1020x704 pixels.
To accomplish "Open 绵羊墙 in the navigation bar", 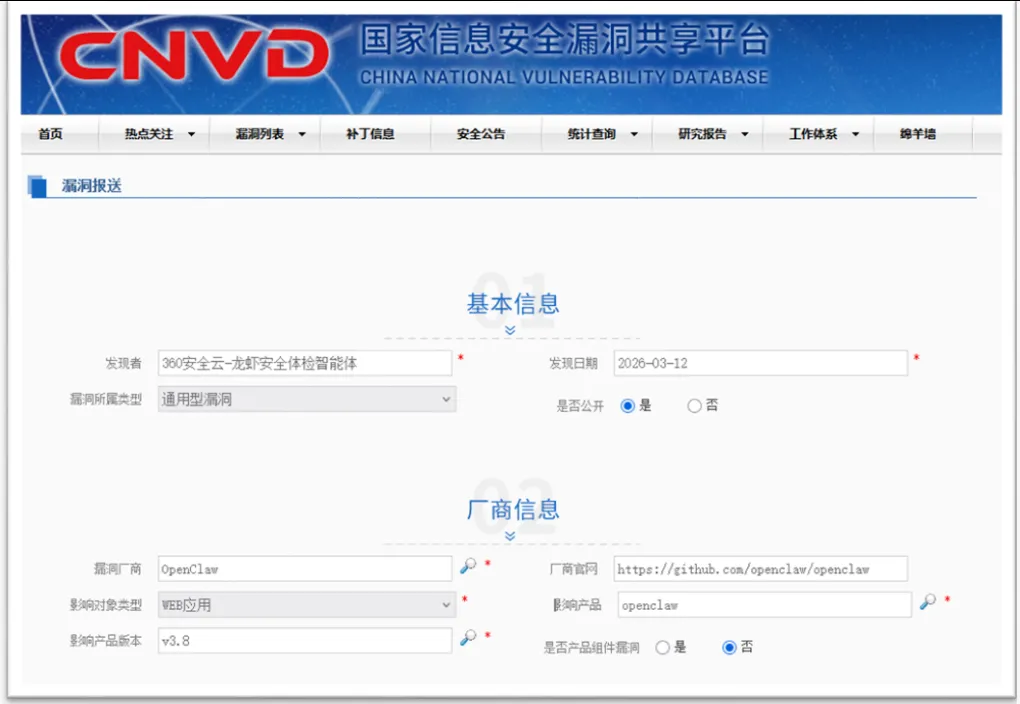I will click(x=918, y=134).
